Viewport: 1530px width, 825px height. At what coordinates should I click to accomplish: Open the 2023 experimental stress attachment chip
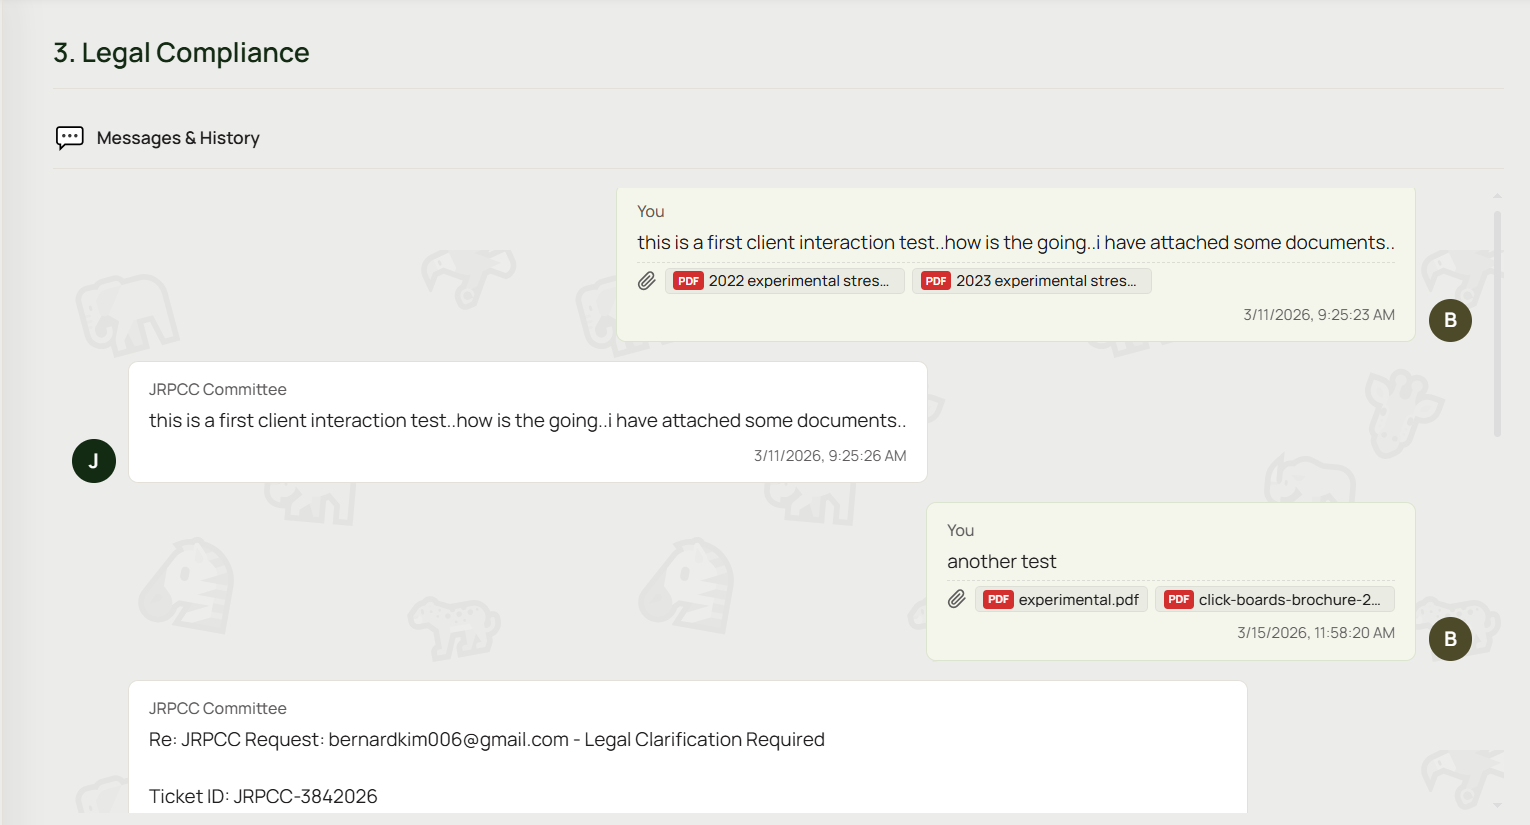pyautogui.click(x=1032, y=281)
